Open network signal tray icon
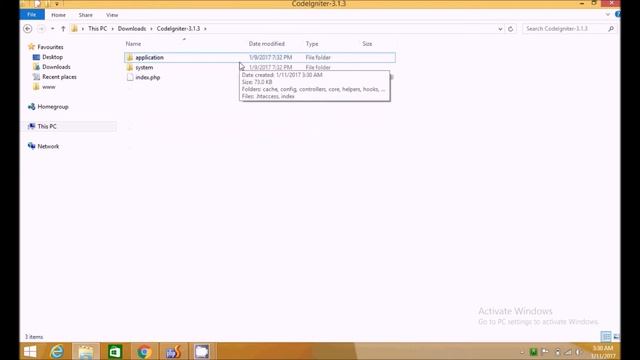The width and height of the screenshot is (640, 360). pos(568,351)
